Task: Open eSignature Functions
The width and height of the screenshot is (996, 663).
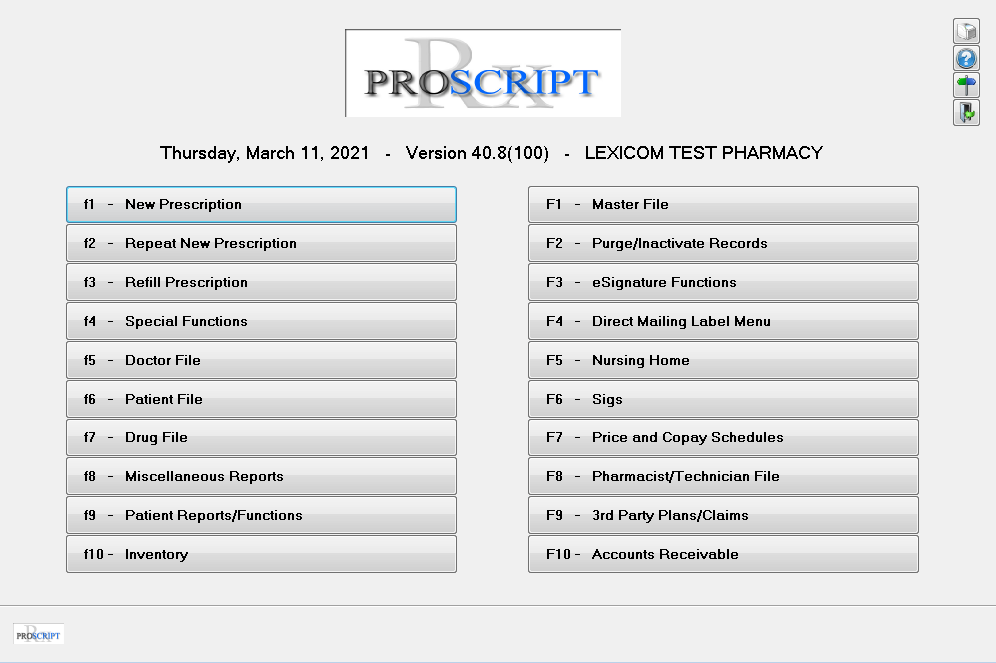Action: 722,282
